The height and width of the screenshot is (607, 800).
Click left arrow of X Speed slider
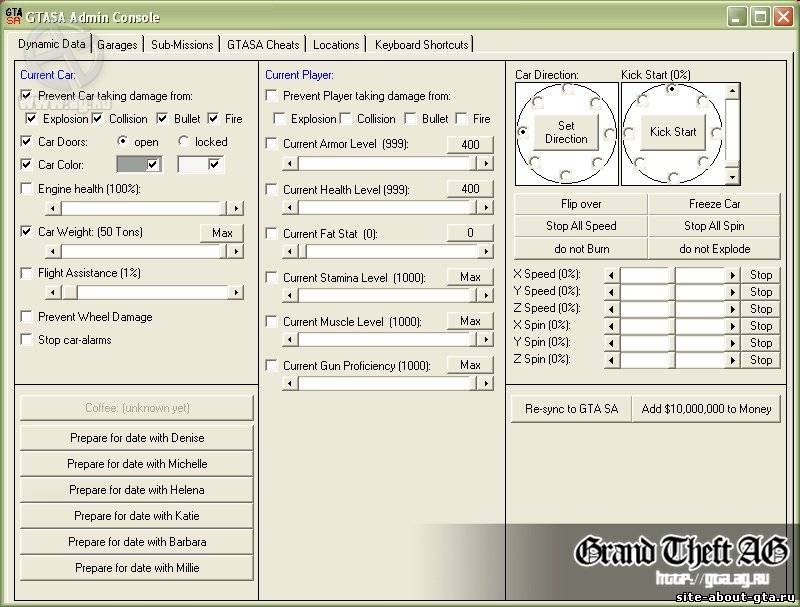[611, 275]
